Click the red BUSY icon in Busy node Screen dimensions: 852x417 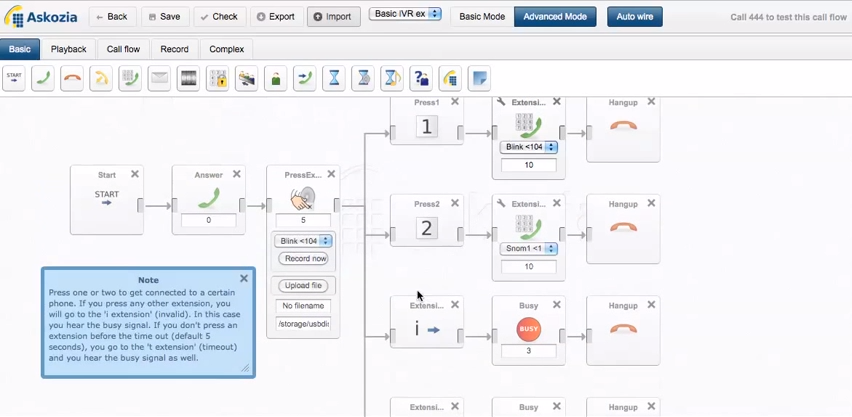click(528, 328)
